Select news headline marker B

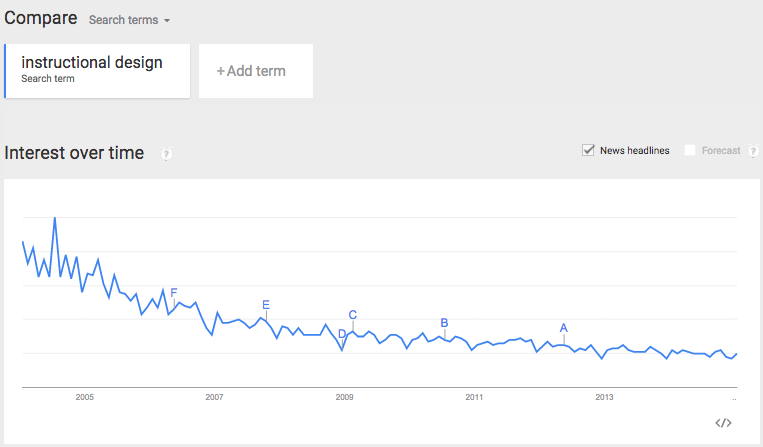click(445, 322)
